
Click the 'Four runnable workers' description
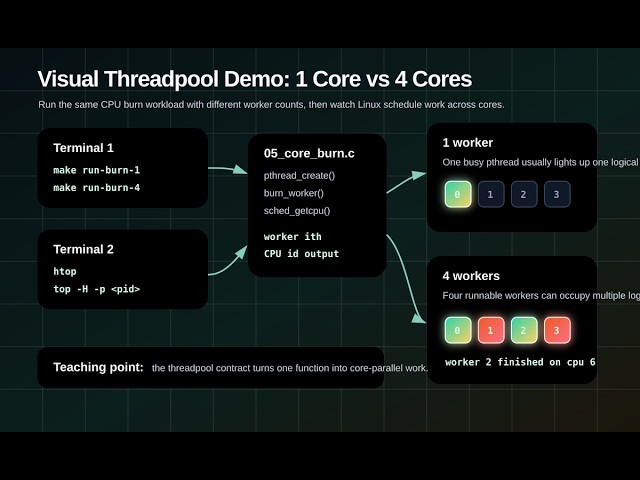pos(541,296)
